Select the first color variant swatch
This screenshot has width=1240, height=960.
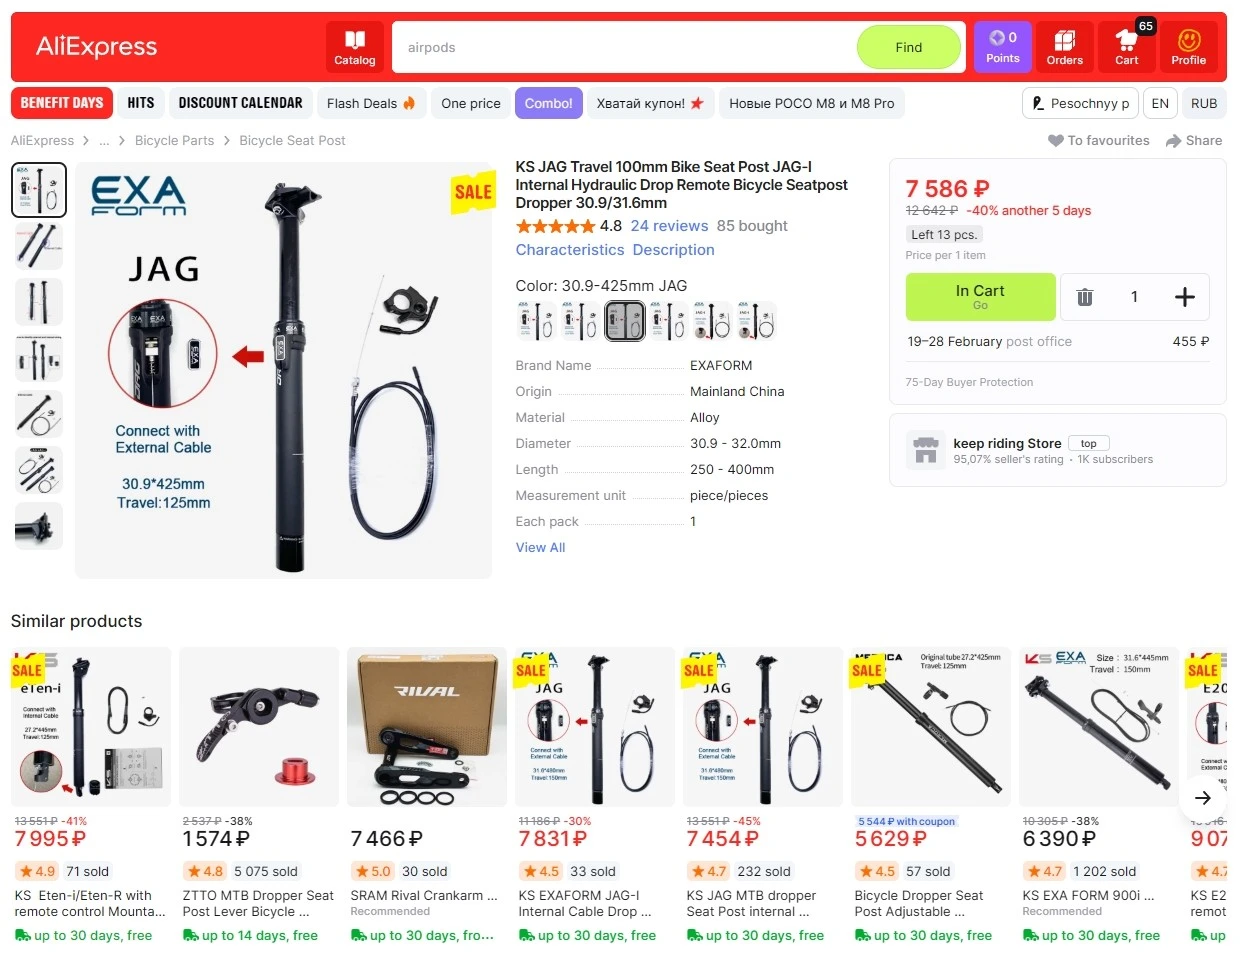click(x=537, y=321)
